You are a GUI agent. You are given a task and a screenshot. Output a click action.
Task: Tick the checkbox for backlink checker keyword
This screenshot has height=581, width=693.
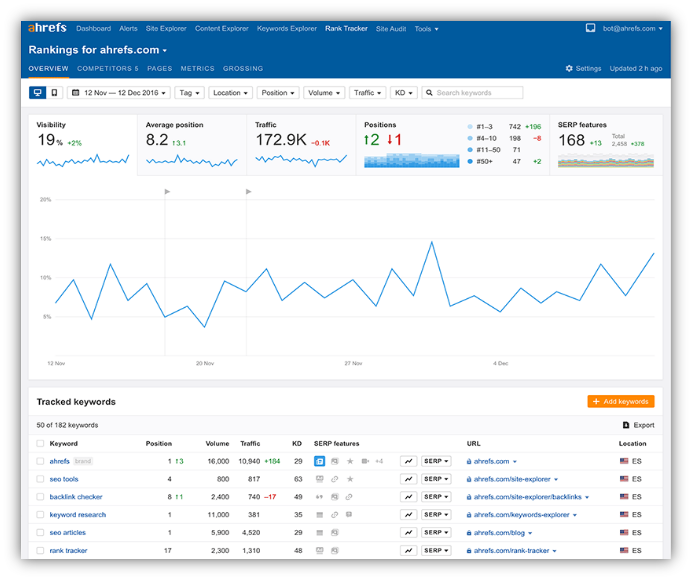[x=40, y=497]
